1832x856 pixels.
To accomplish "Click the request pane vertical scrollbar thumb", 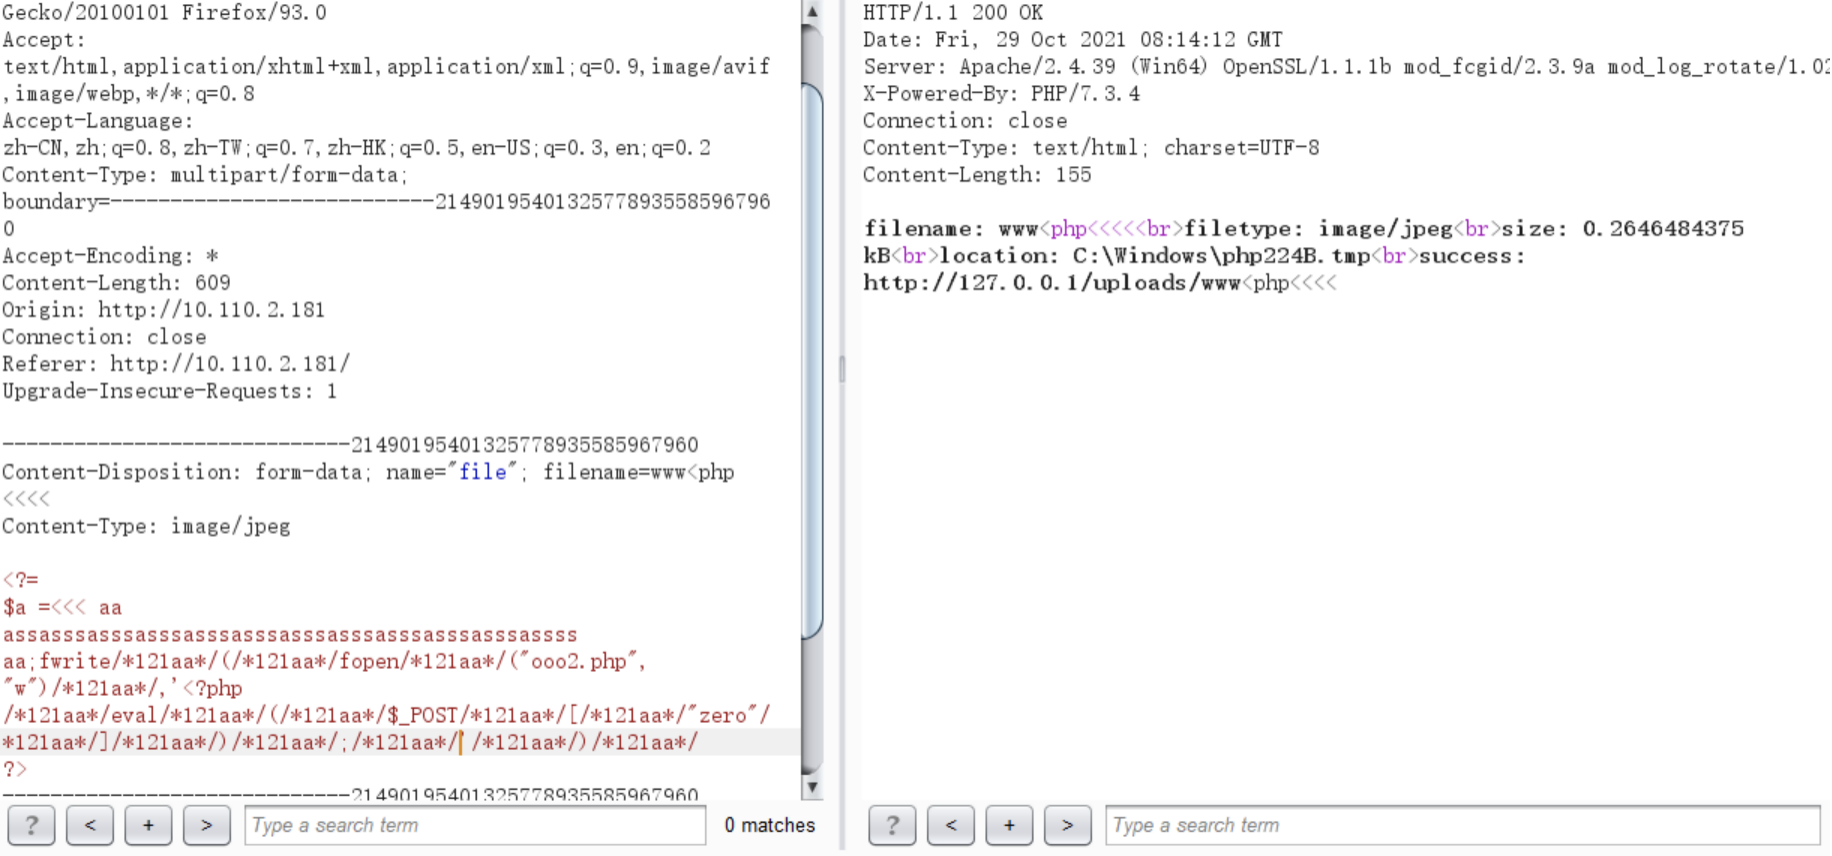I will point(812,360).
